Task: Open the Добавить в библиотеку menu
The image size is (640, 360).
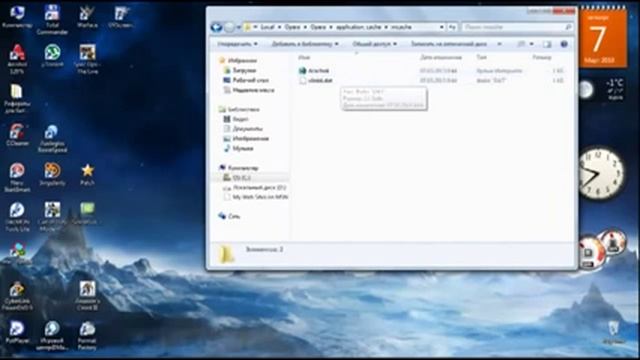Action: pos(305,44)
